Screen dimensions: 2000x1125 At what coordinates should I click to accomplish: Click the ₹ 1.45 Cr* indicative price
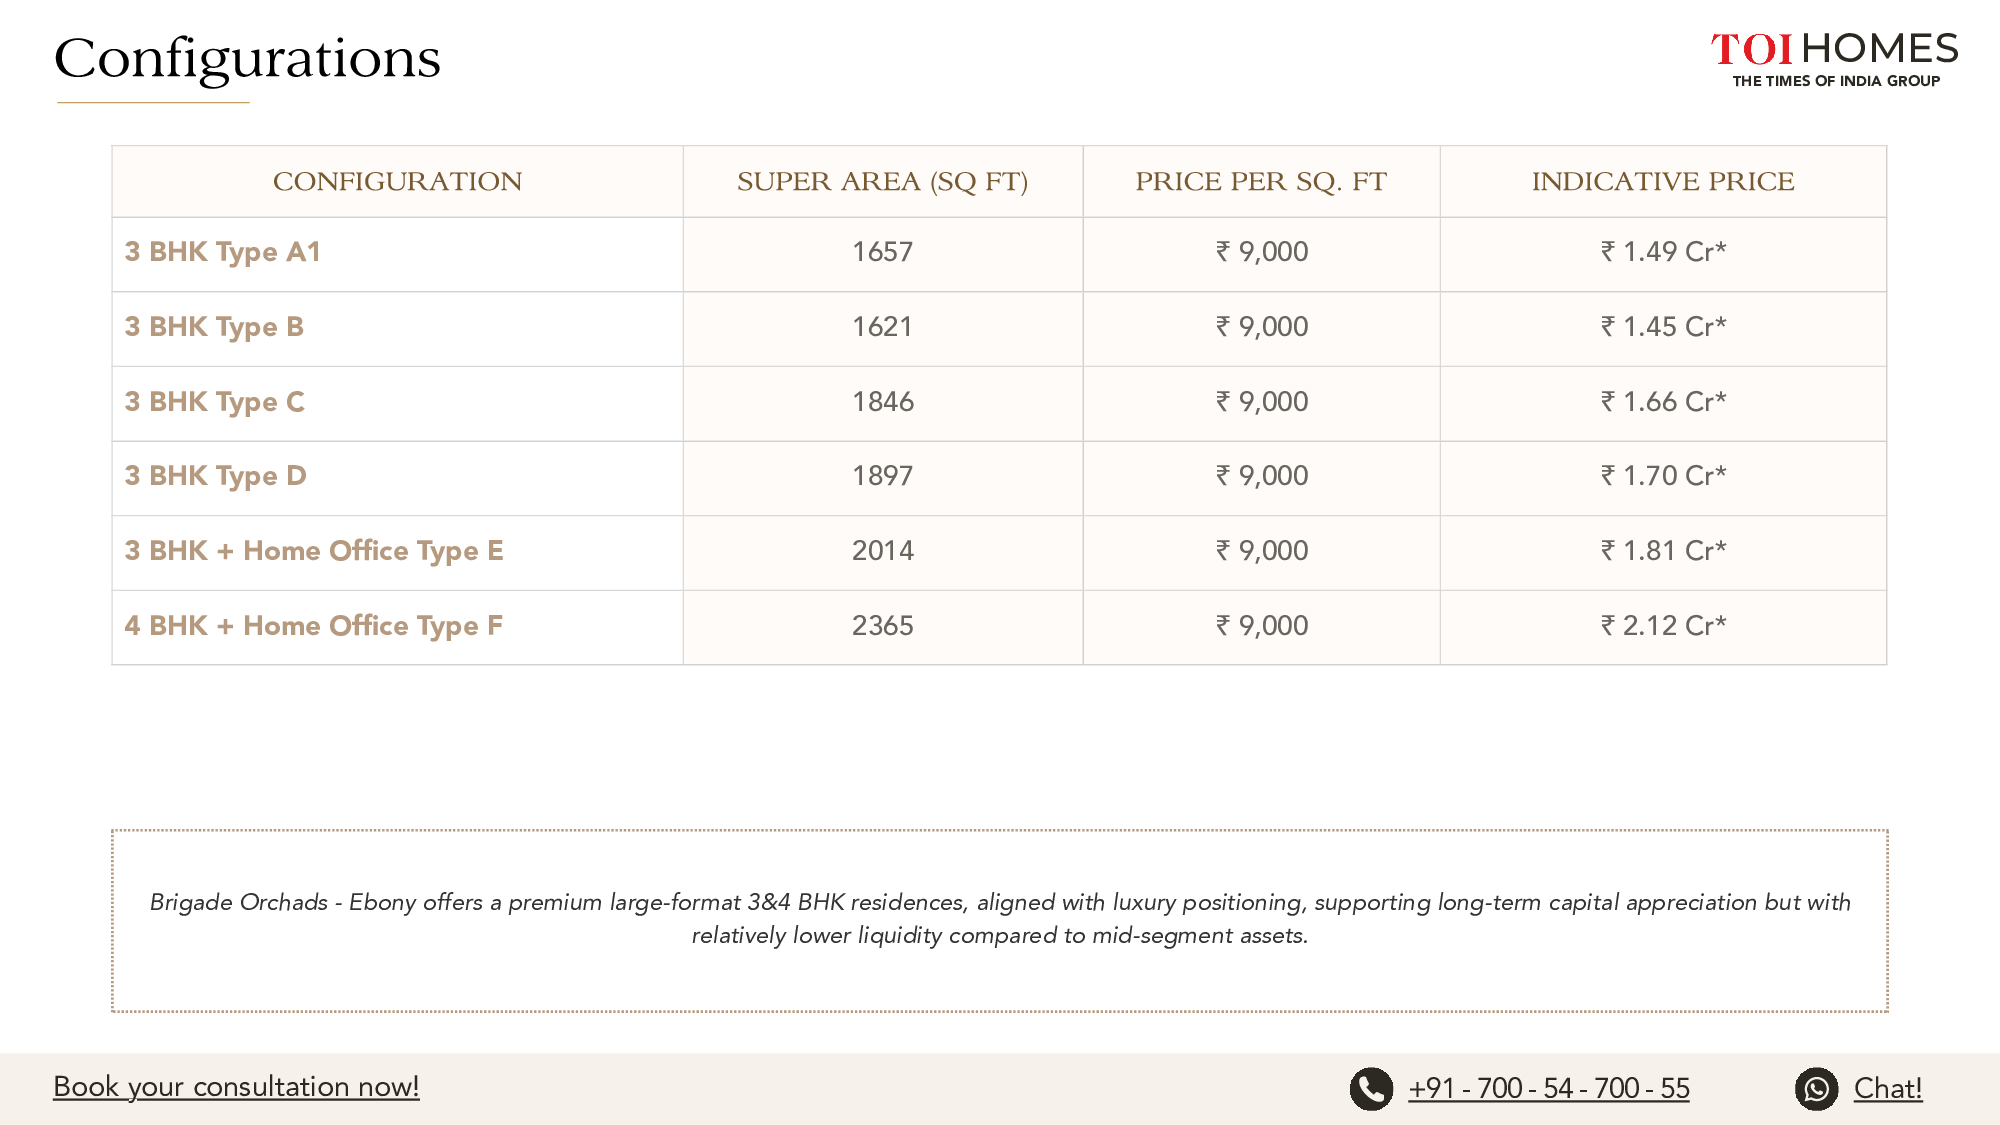[x=1663, y=327]
